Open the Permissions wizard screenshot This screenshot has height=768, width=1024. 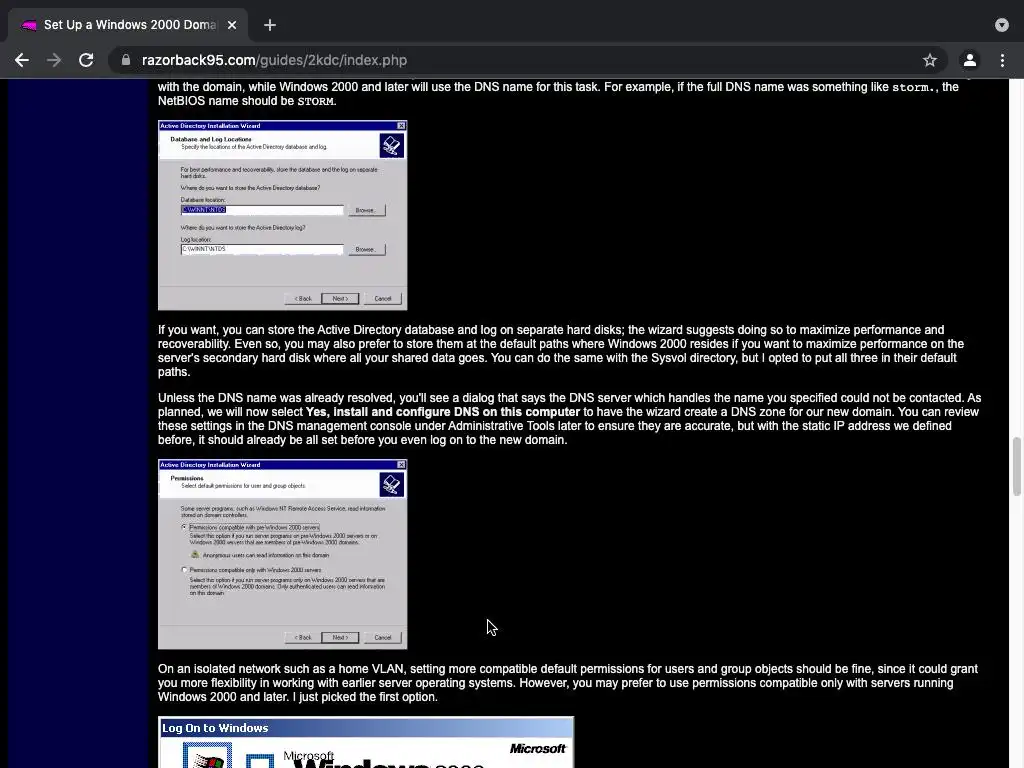pyautogui.click(x=282, y=554)
